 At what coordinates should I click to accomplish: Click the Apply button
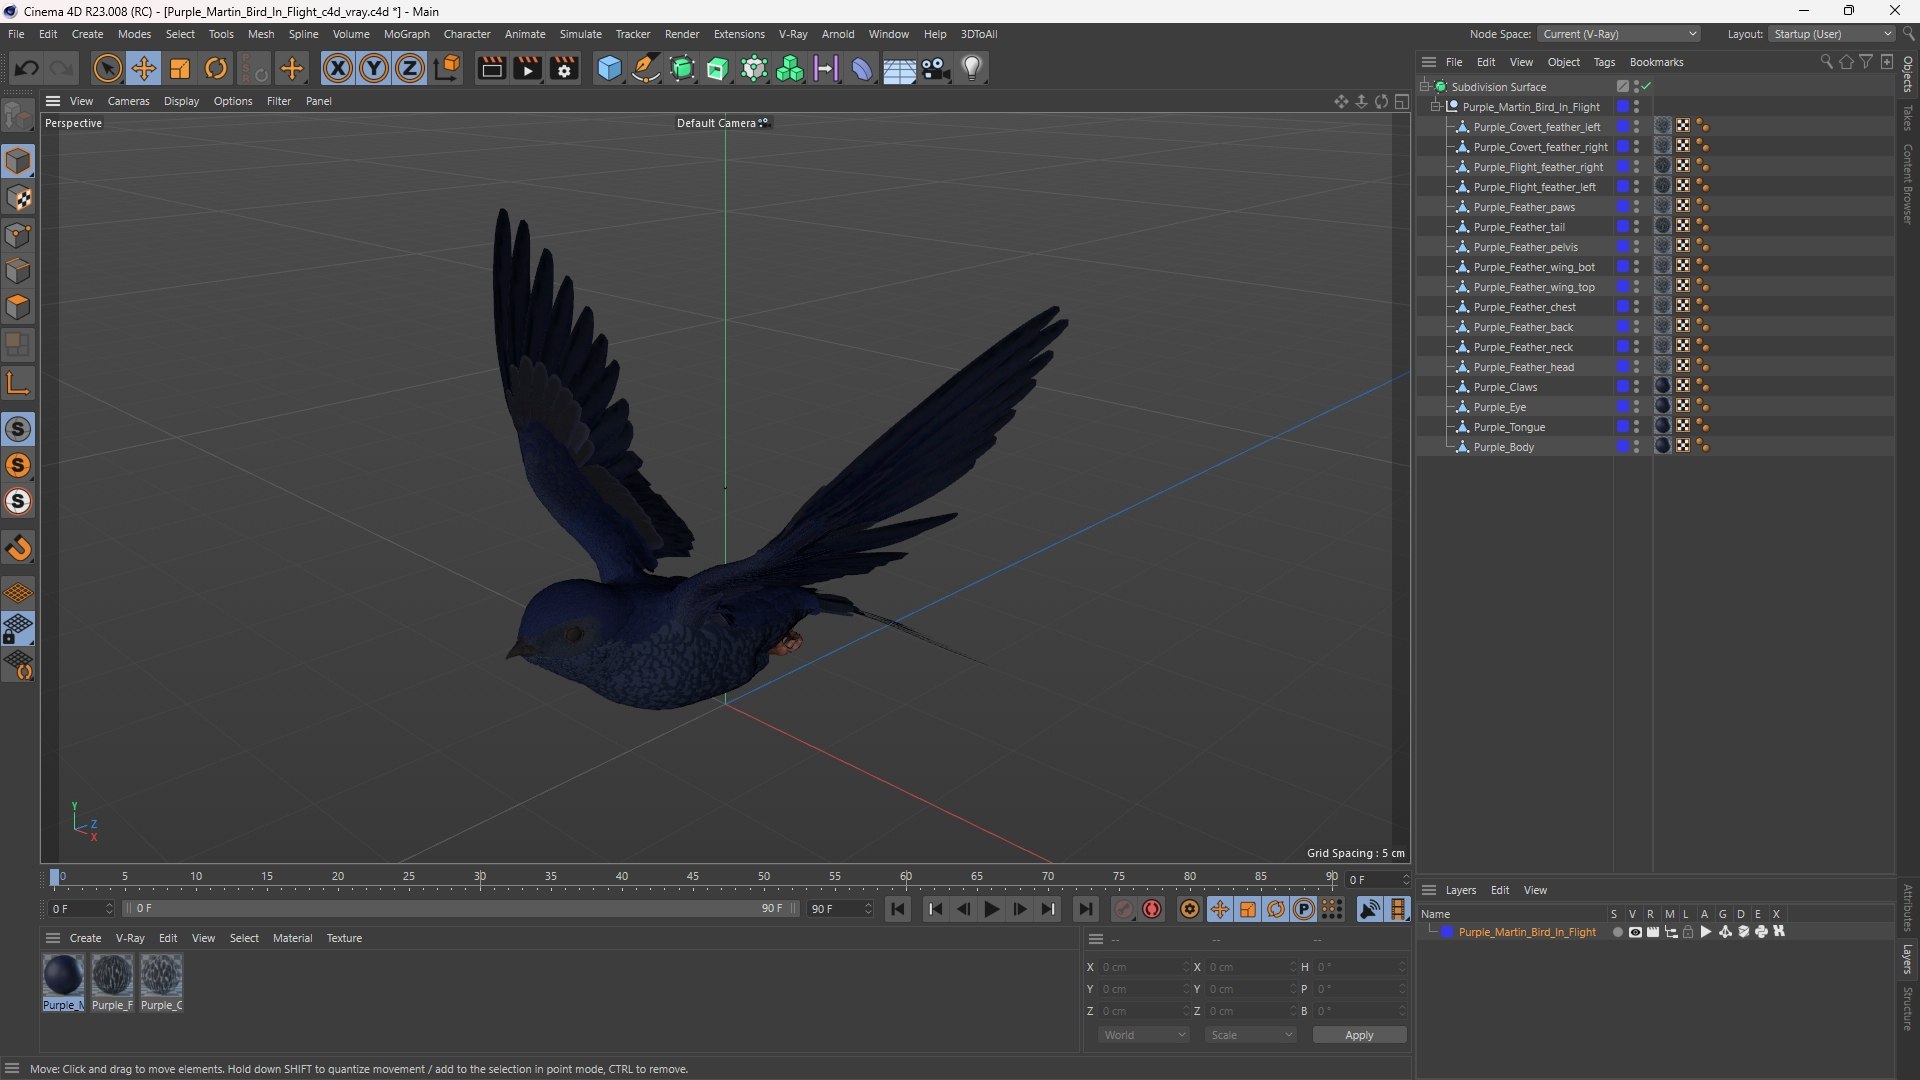(1359, 1035)
